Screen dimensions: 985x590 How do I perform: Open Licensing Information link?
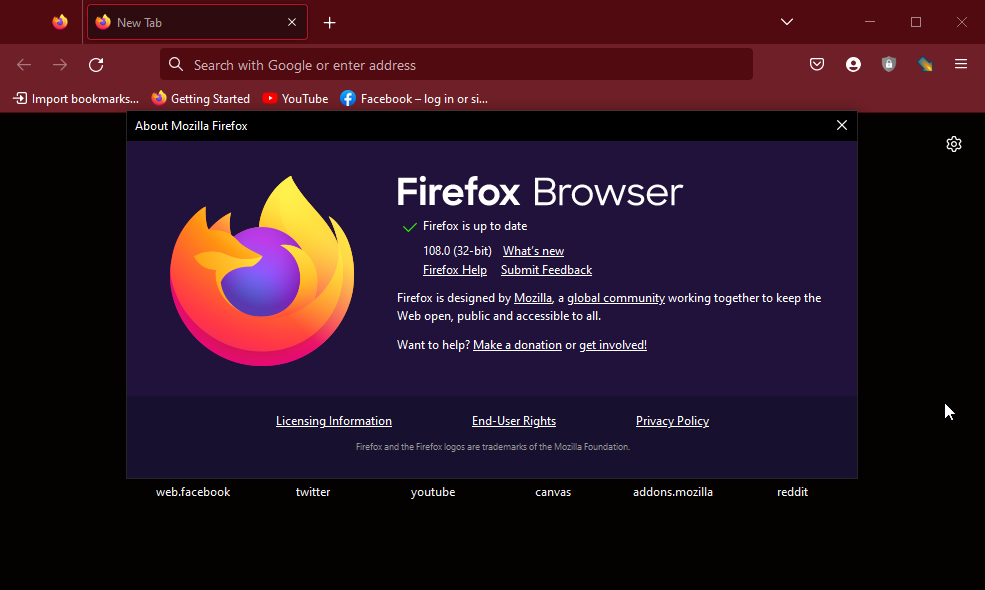[334, 421]
